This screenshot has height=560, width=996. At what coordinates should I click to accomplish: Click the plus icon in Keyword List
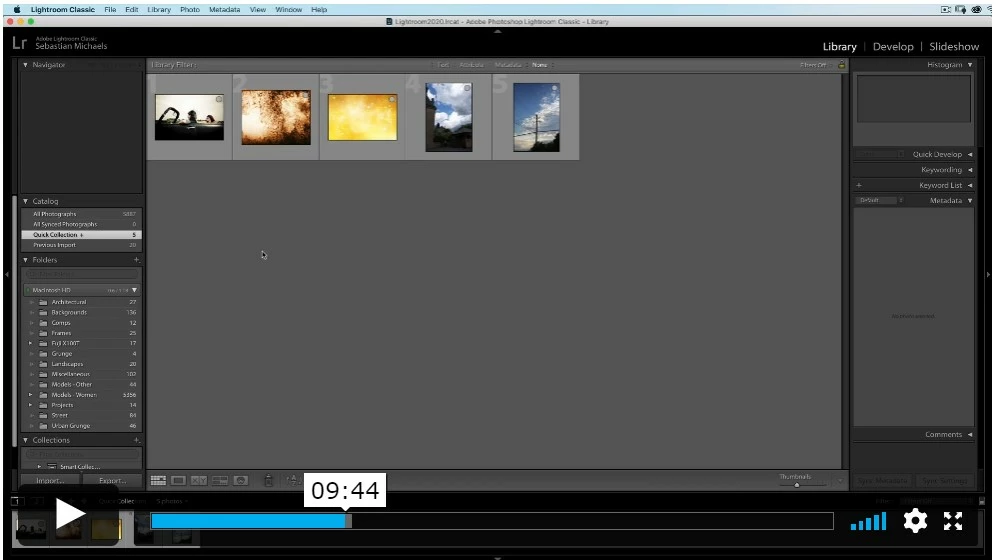pyautogui.click(x=859, y=185)
